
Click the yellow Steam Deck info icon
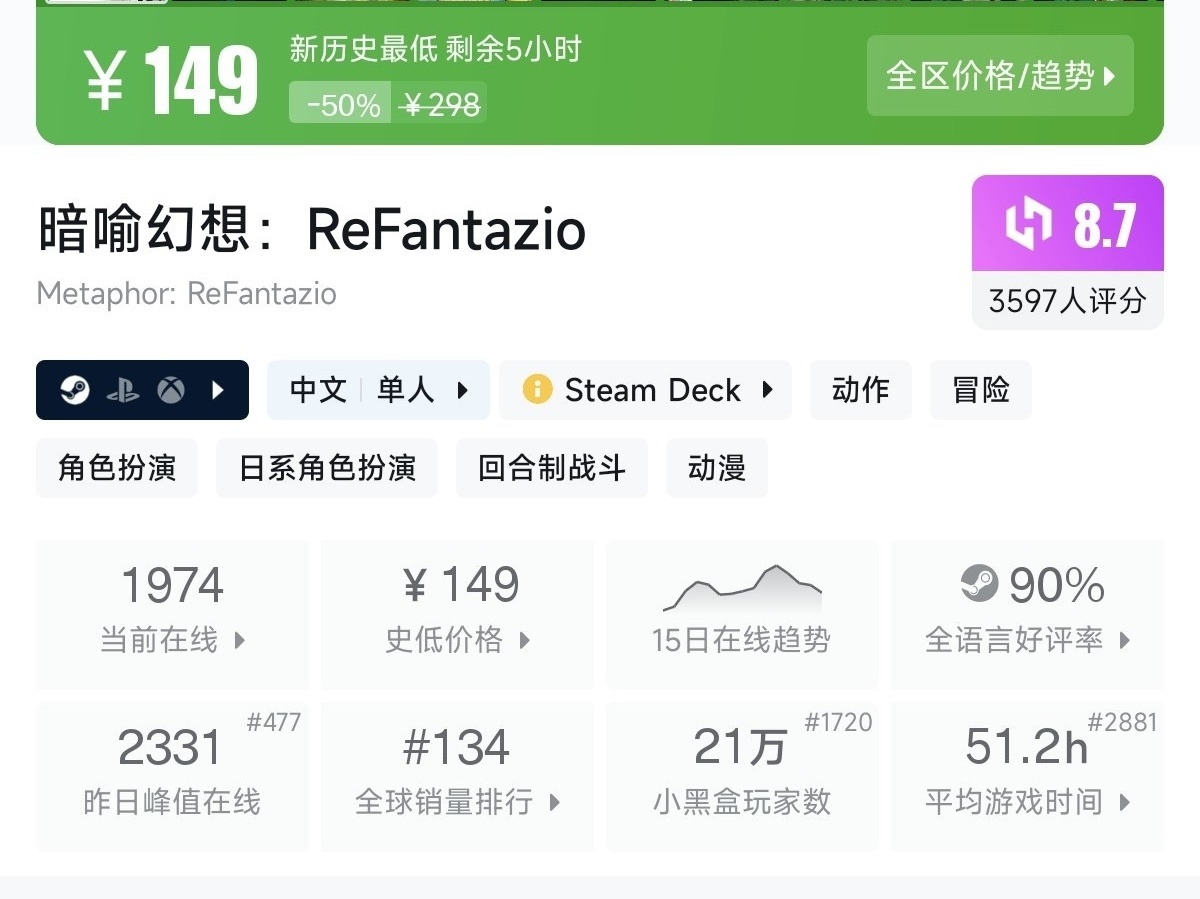coord(537,390)
